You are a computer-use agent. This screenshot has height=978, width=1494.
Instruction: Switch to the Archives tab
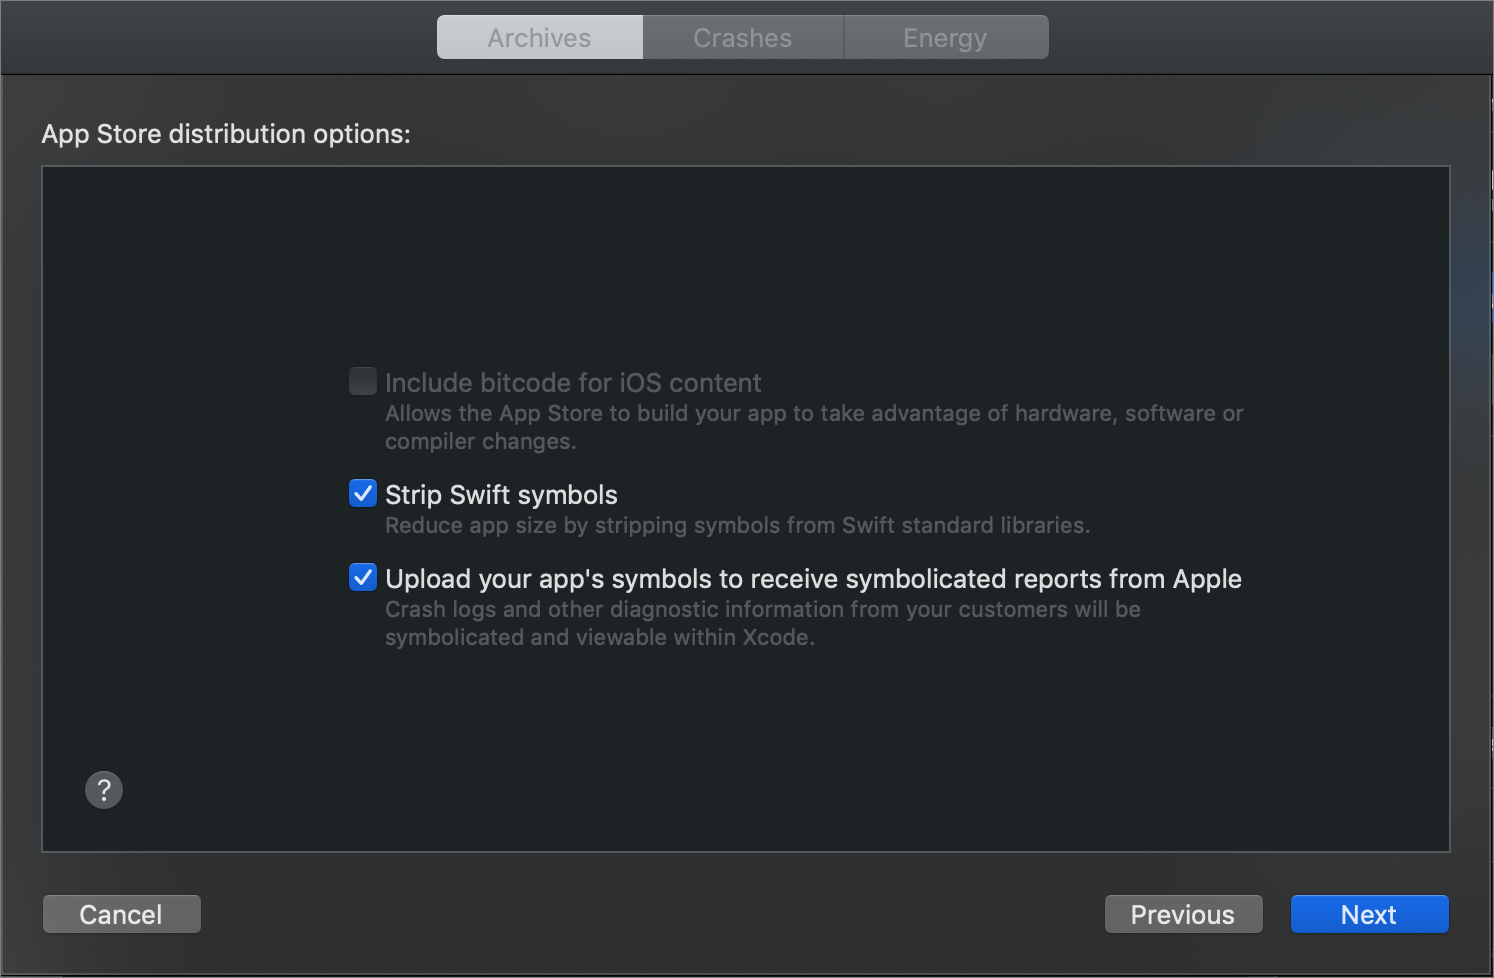[540, 38]
